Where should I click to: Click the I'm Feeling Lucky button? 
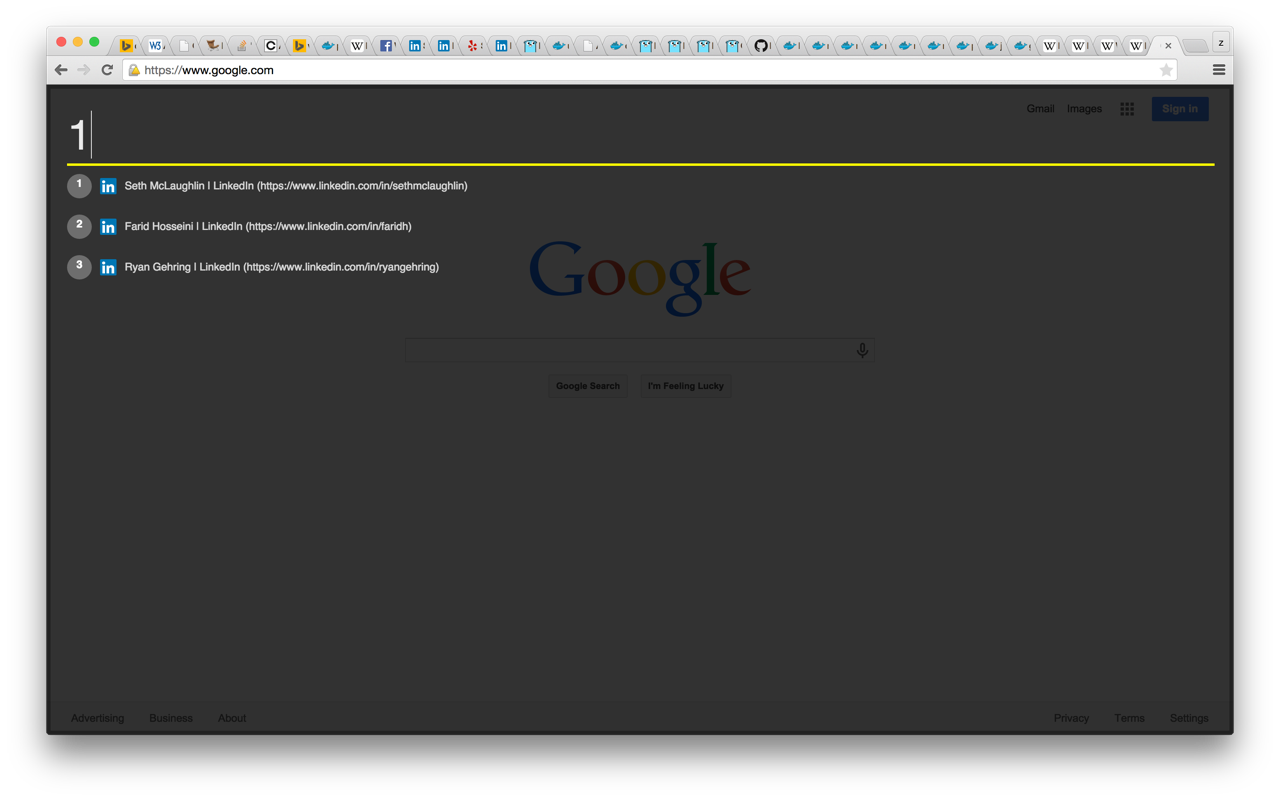pyautogui.click(x=686, y=386)
